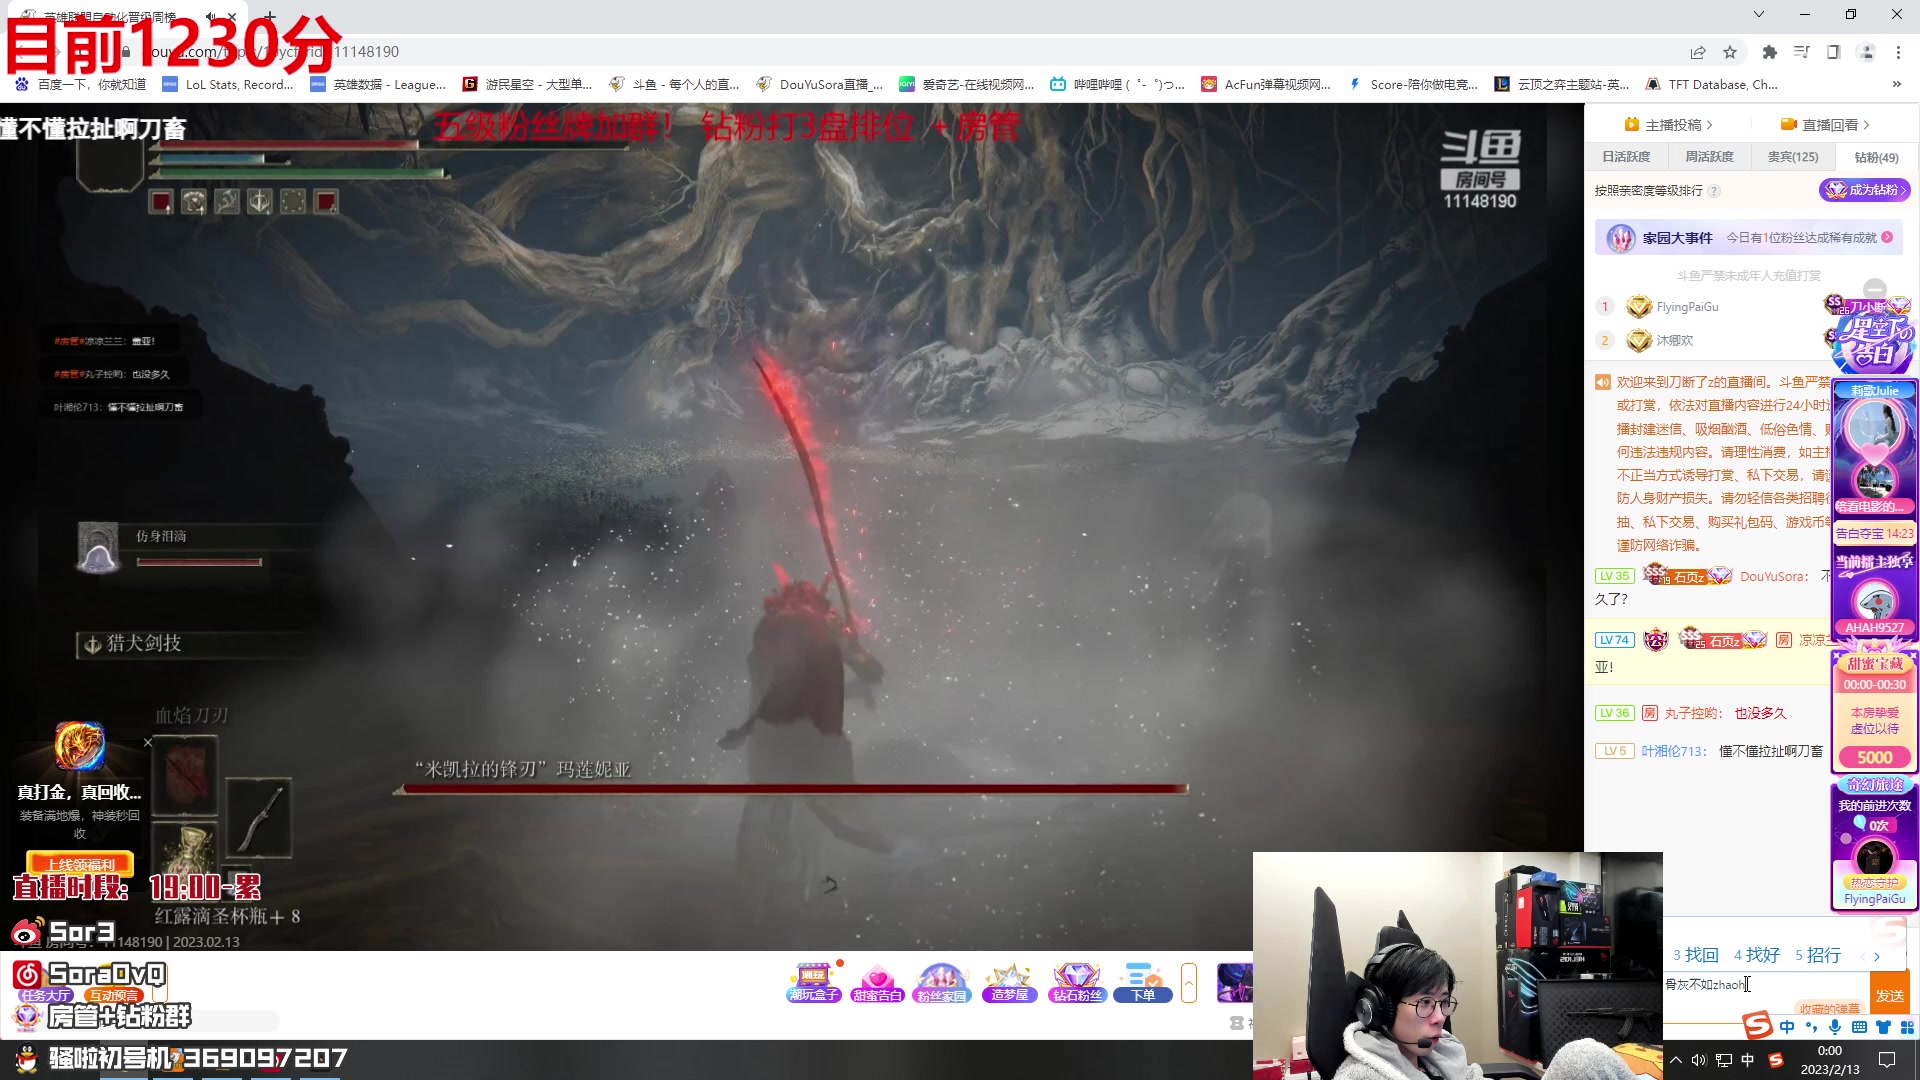
Task: Click the LV 74 level badge
Action: pyautogui.click(x=1614, y=640)
